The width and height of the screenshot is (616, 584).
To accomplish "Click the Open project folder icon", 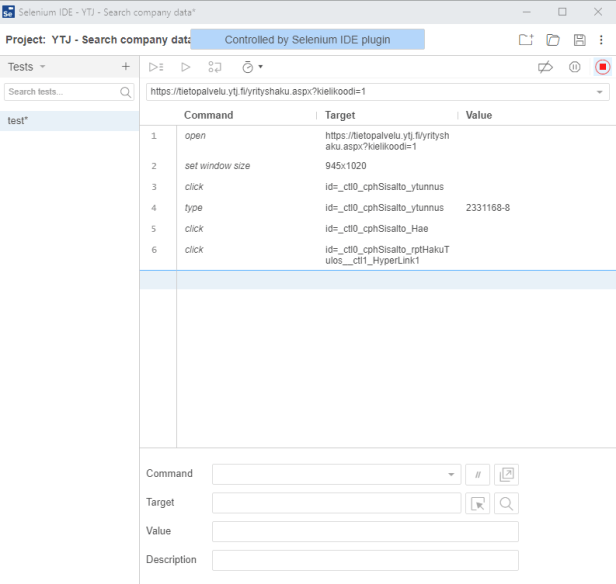I will coord(553,40).
